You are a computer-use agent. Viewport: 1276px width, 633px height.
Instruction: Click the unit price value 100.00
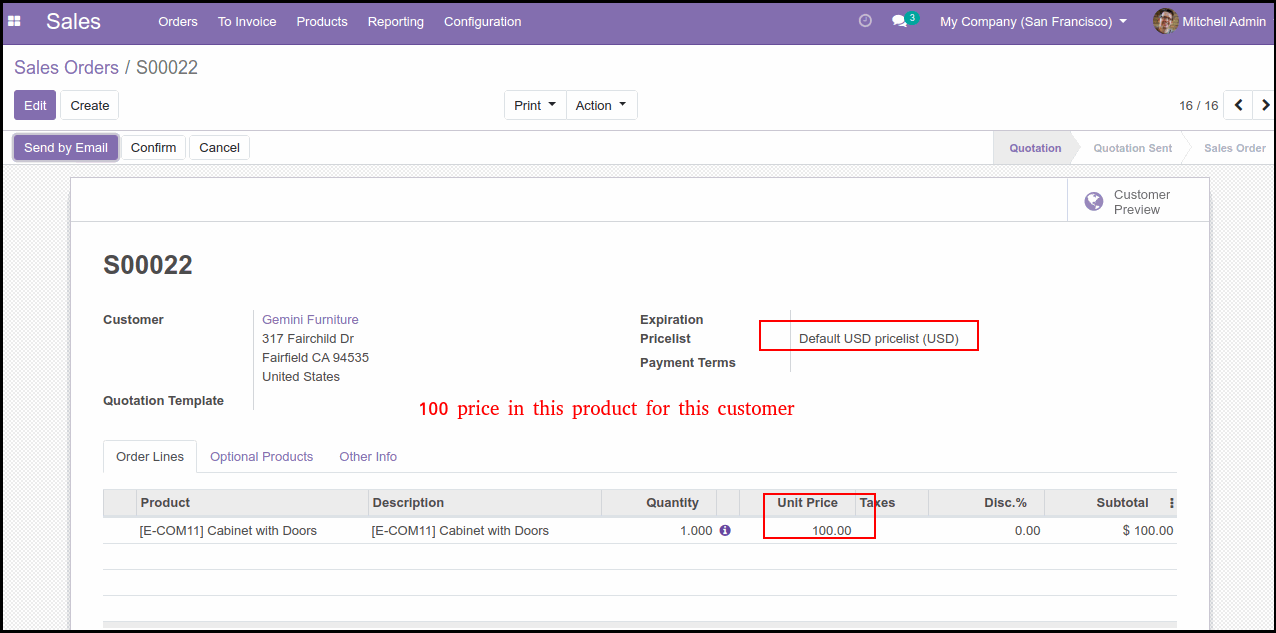coord(832,531)
